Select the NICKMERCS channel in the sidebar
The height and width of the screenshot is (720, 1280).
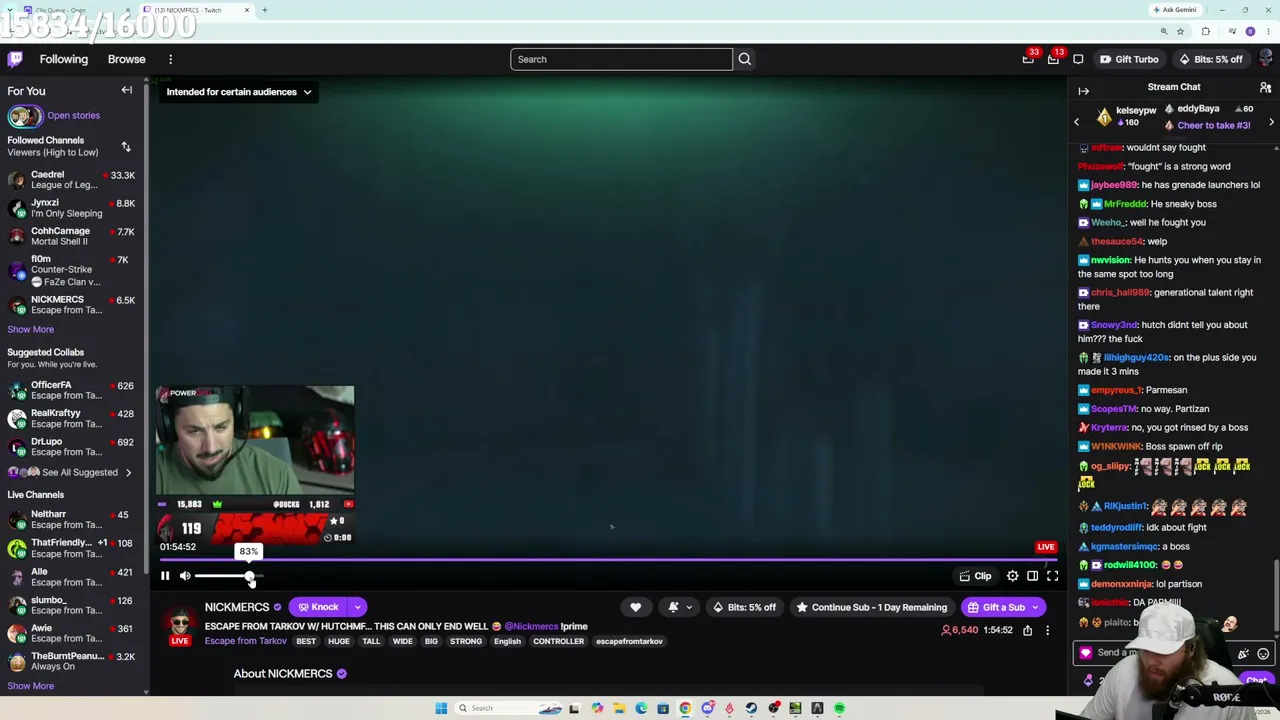pyautogui.click(x=73, y=304)
